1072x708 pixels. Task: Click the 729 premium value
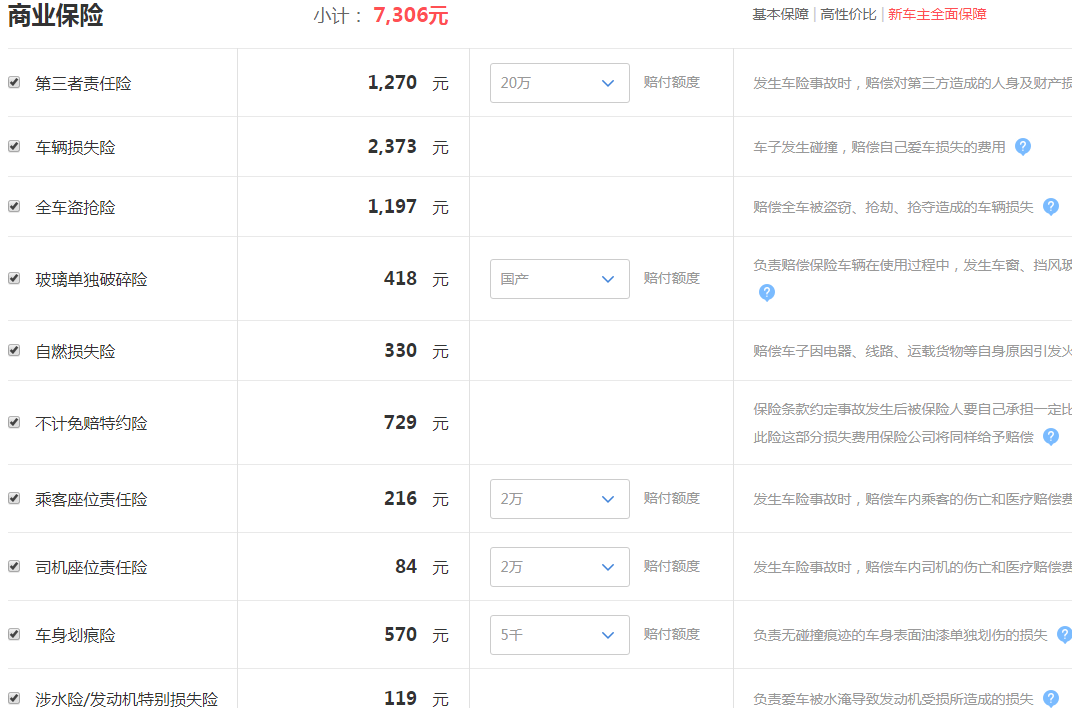[401, 422]
